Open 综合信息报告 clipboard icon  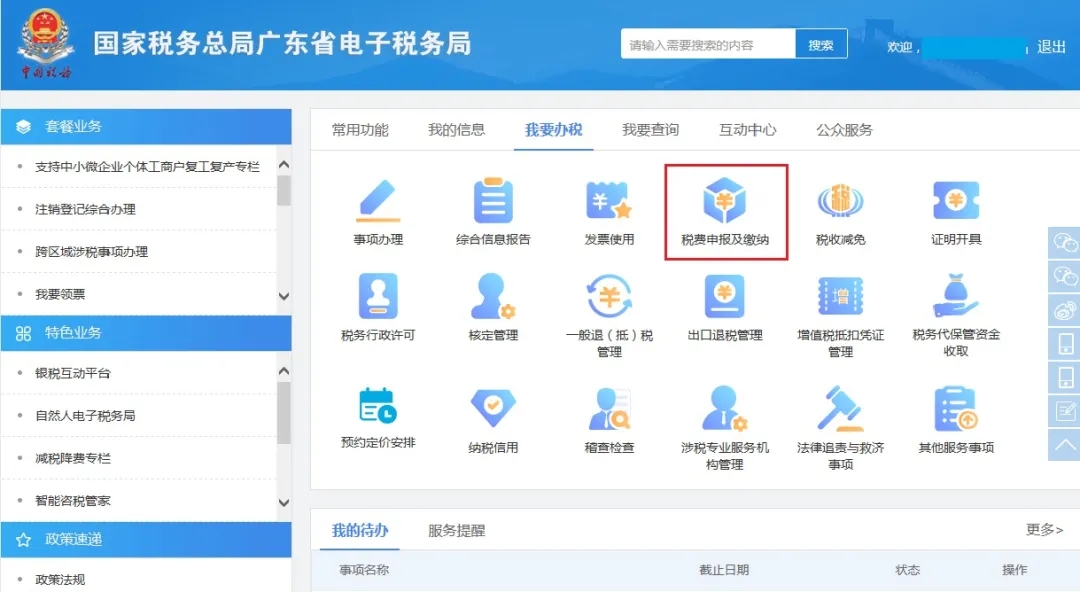click(x=493, y=202)
